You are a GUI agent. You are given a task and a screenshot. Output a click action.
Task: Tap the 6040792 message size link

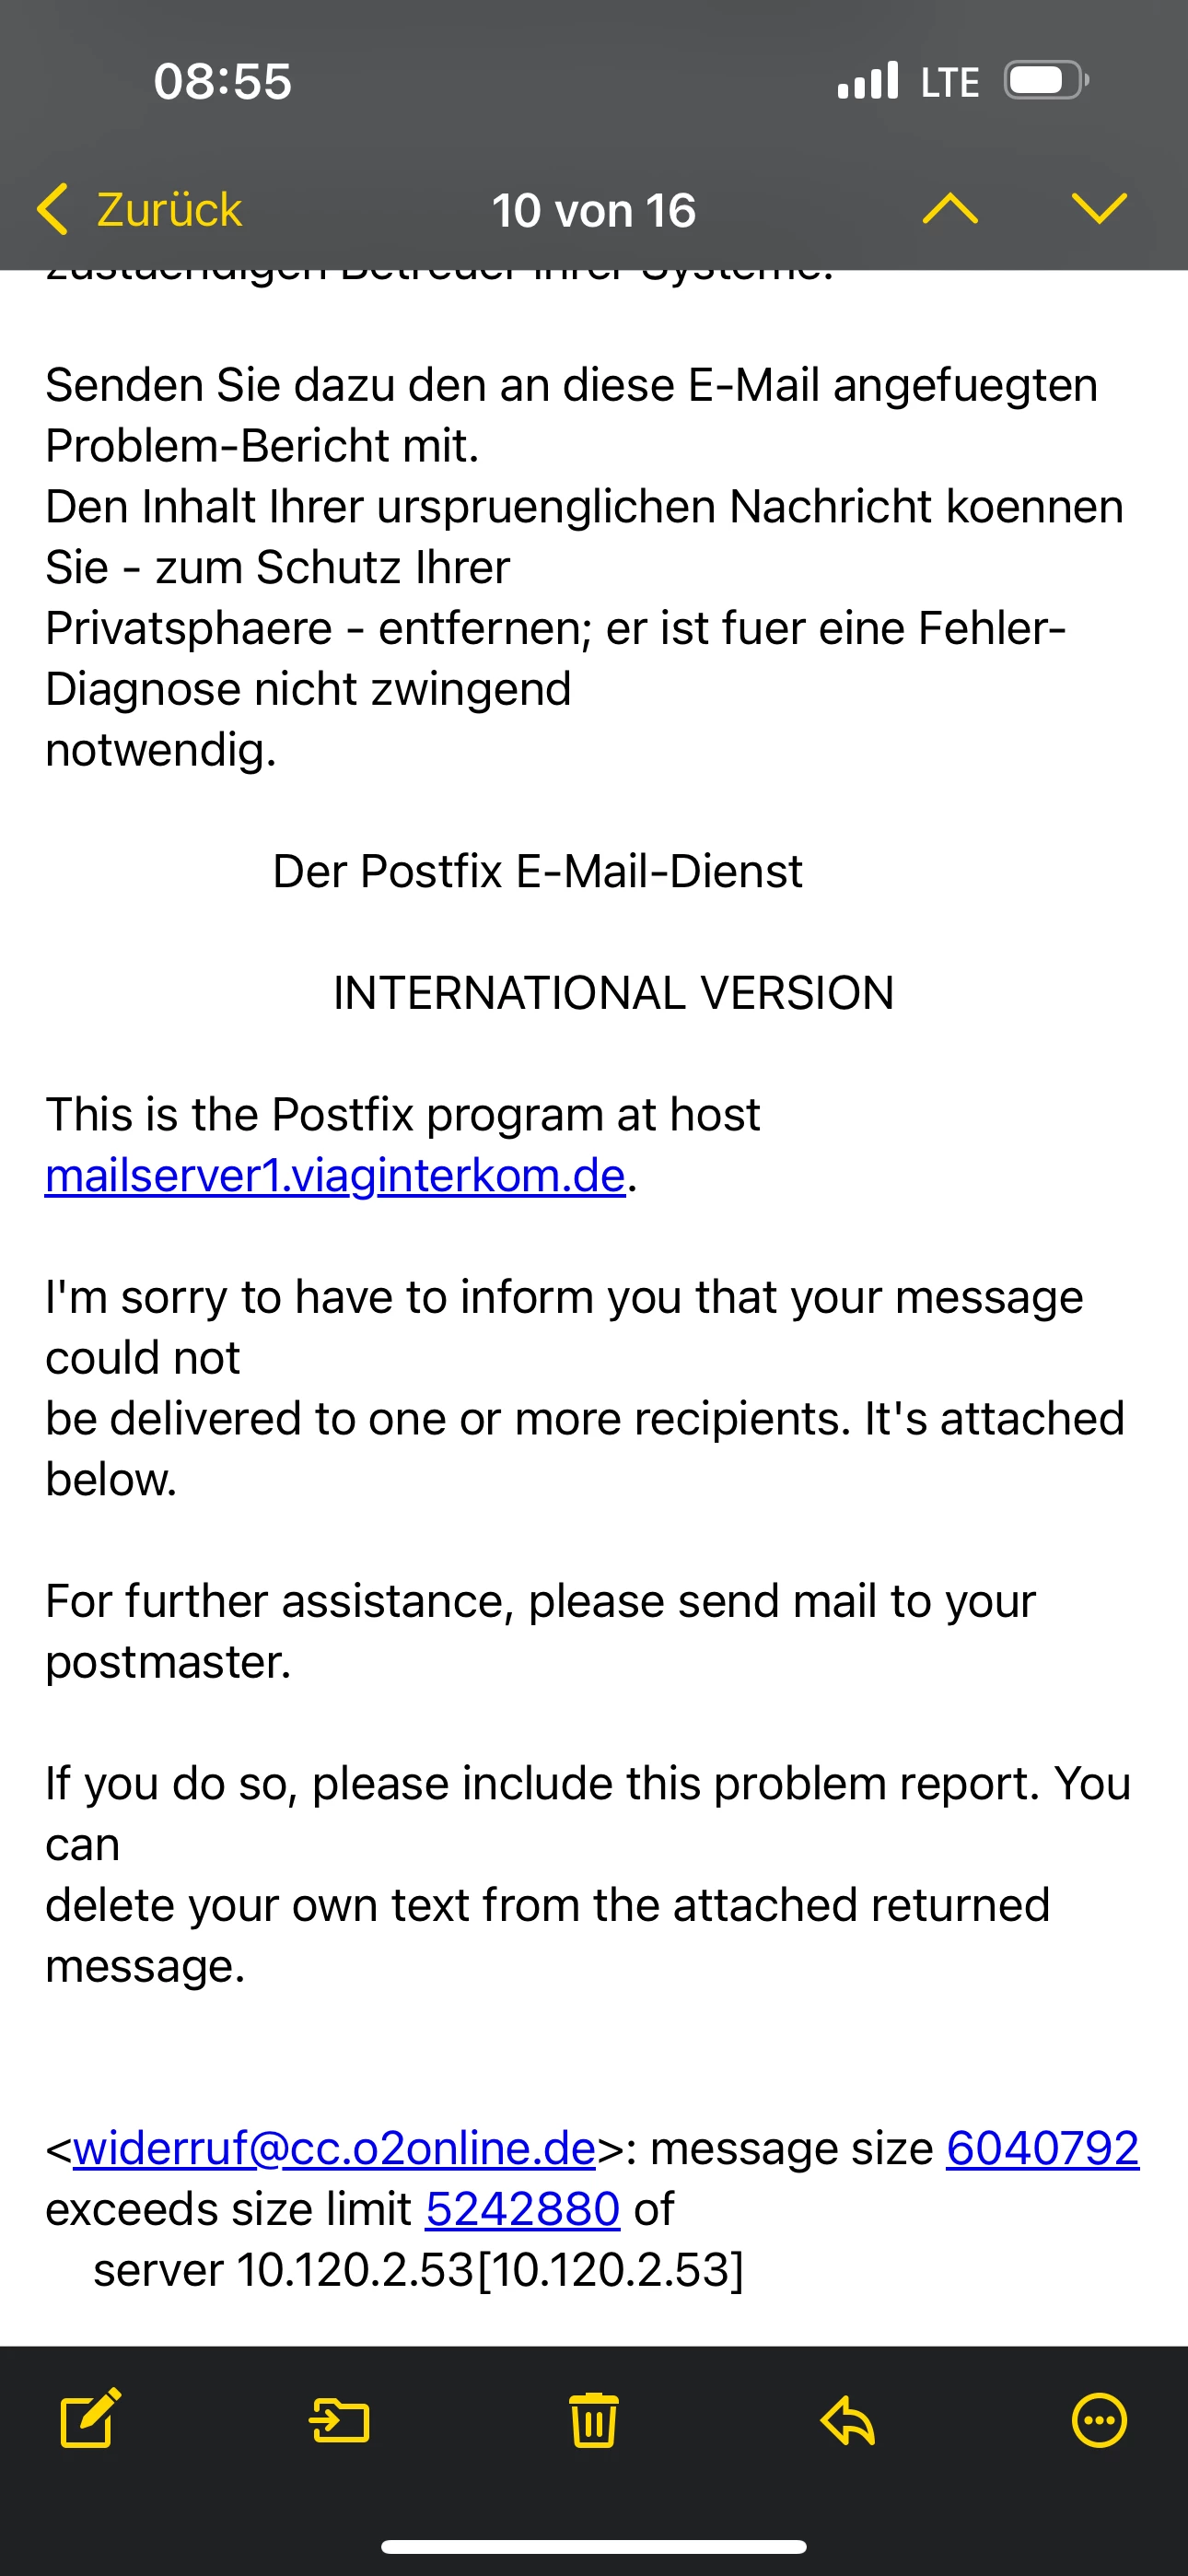(1042, 2148)
